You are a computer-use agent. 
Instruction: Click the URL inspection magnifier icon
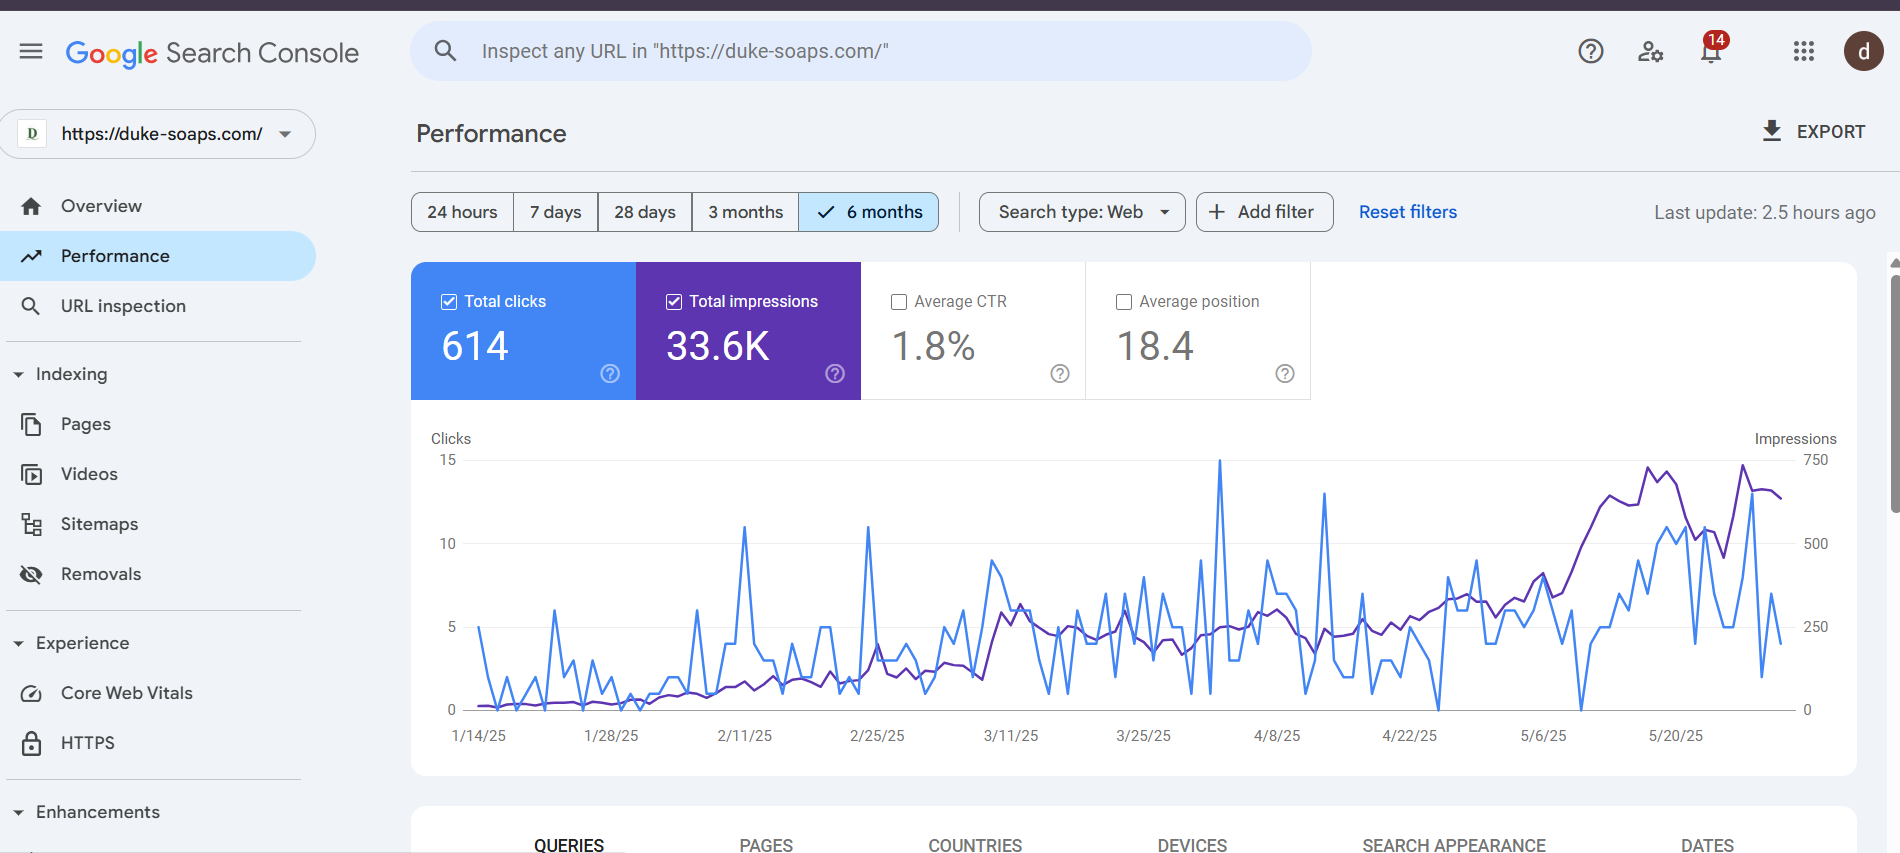pos(31,306)
